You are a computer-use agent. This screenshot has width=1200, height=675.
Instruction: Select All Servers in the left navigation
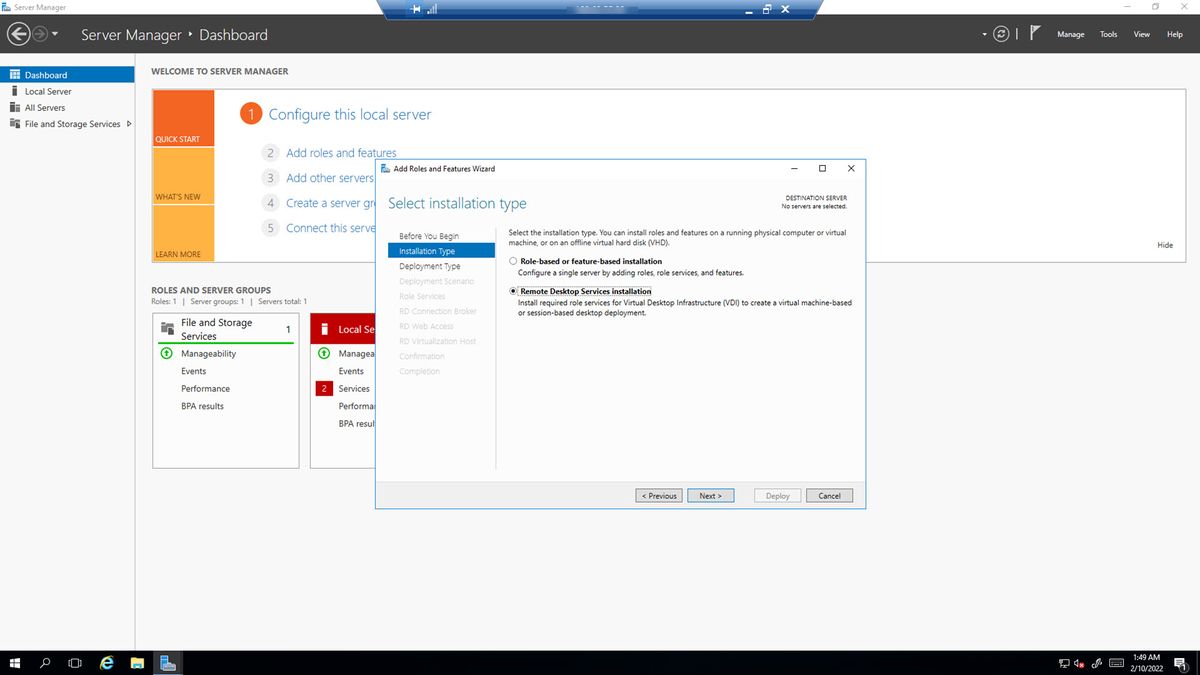67,107
